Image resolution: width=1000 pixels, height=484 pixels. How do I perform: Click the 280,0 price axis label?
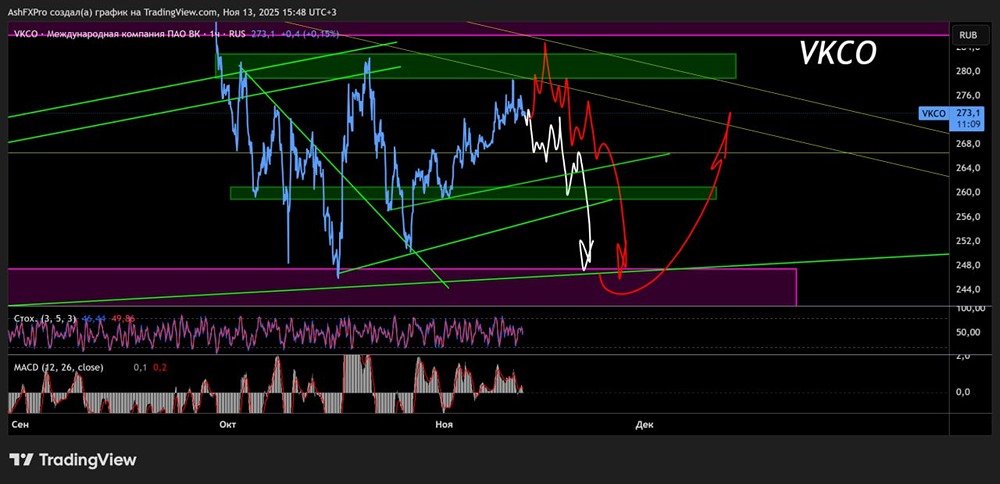[966, 71]
